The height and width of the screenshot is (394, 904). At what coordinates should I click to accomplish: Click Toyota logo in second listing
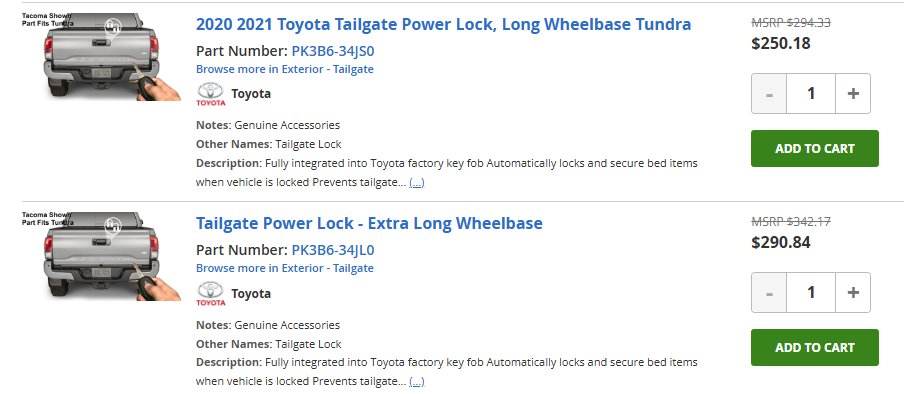[x=210, y=294]
